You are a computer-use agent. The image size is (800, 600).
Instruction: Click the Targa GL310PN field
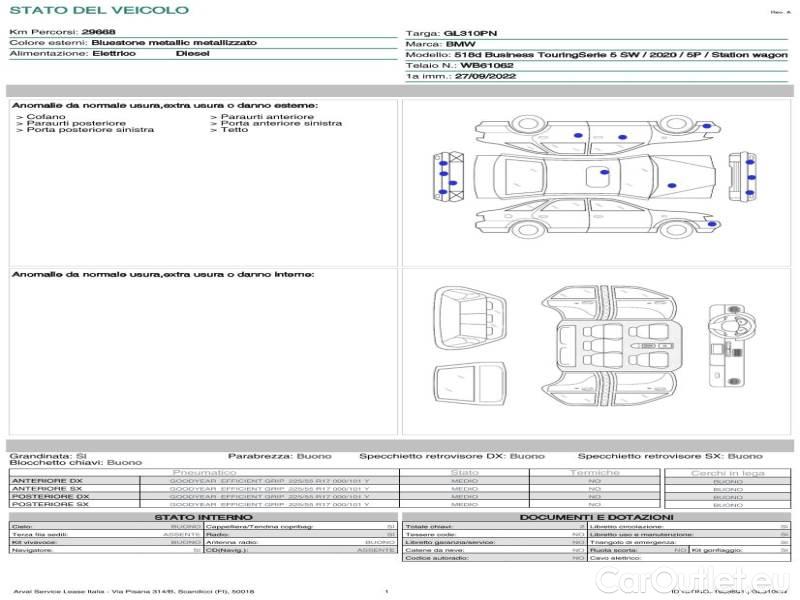[451, 32]
